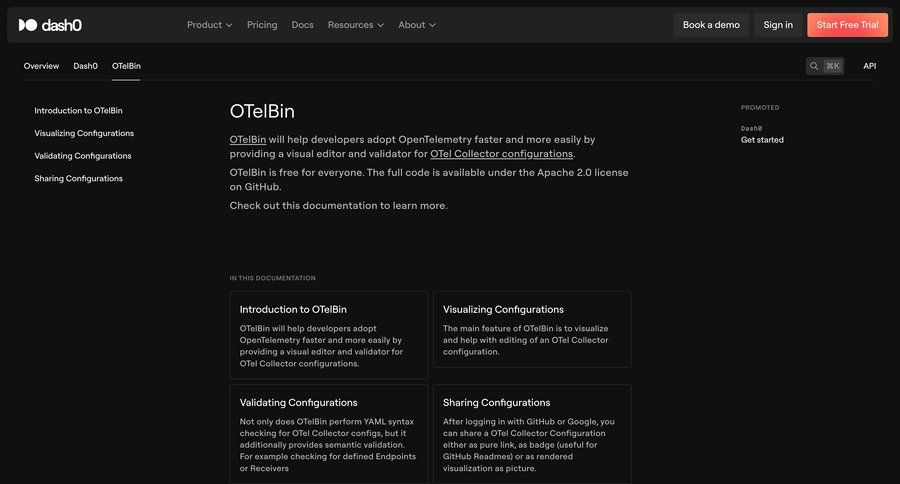900x484 pixels.
Task: Click the Get started promoted link
Action: (762, 140)
